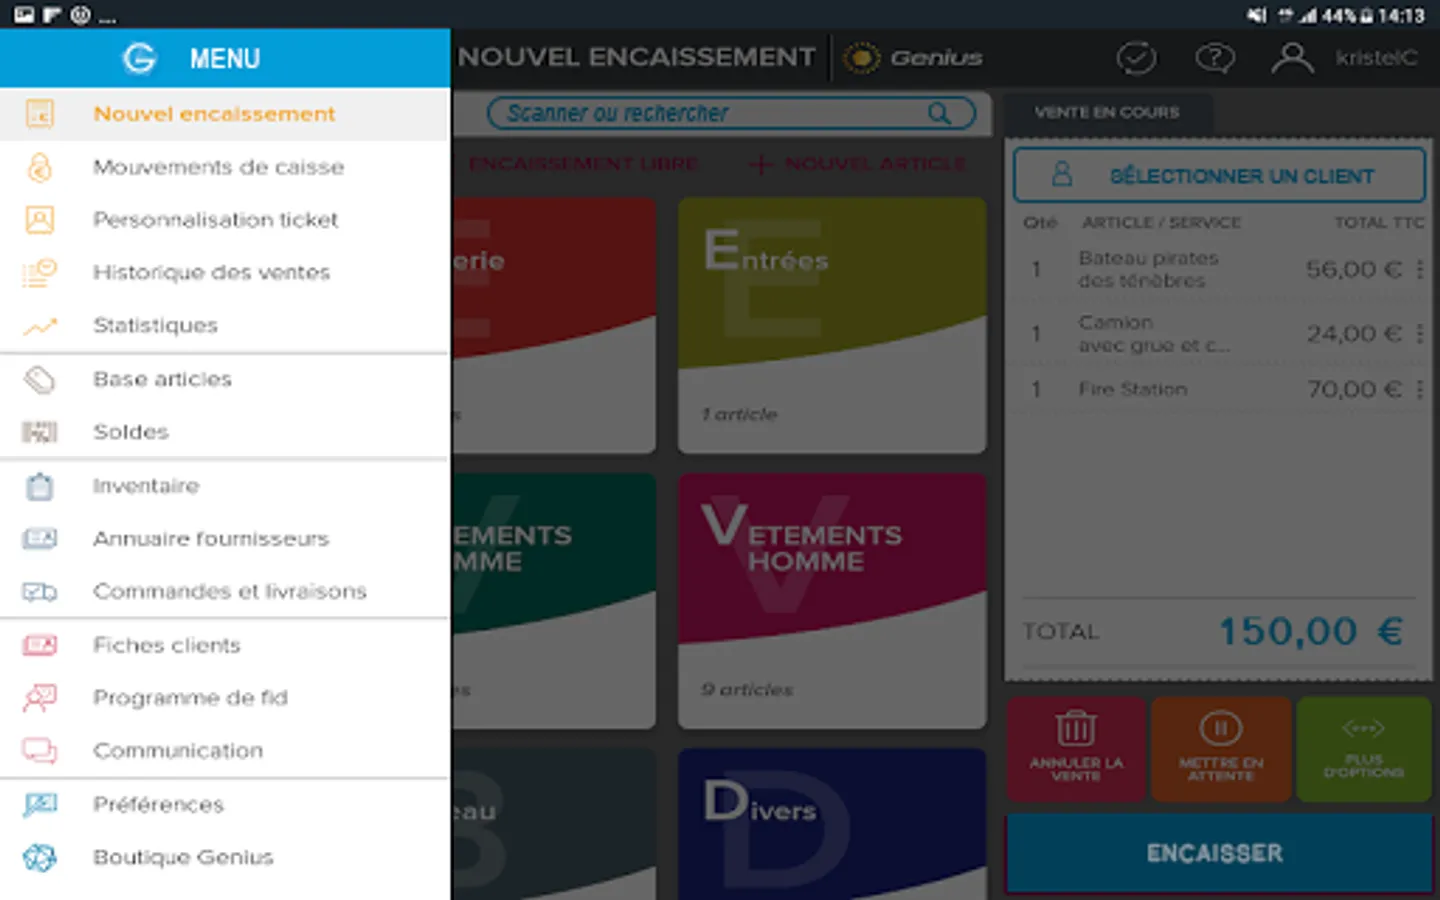Click the Soldes barcode icon
The image size is (1440, 900).
[x=39, y=432]
